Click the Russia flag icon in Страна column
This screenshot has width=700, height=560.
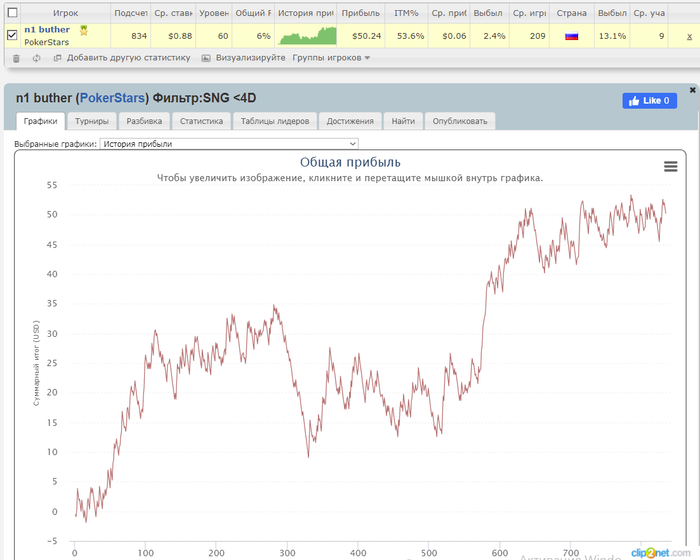point(571,36)
